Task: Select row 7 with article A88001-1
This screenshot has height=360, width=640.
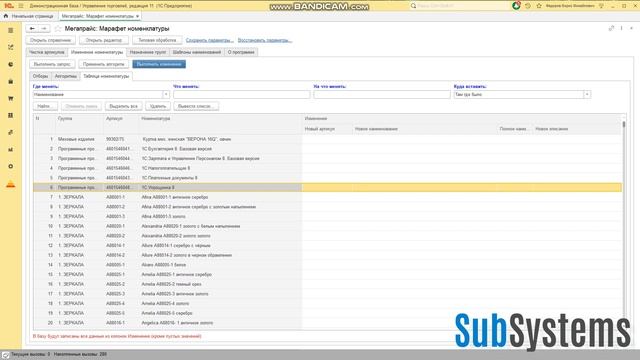Action: click(x=327, y=197)
